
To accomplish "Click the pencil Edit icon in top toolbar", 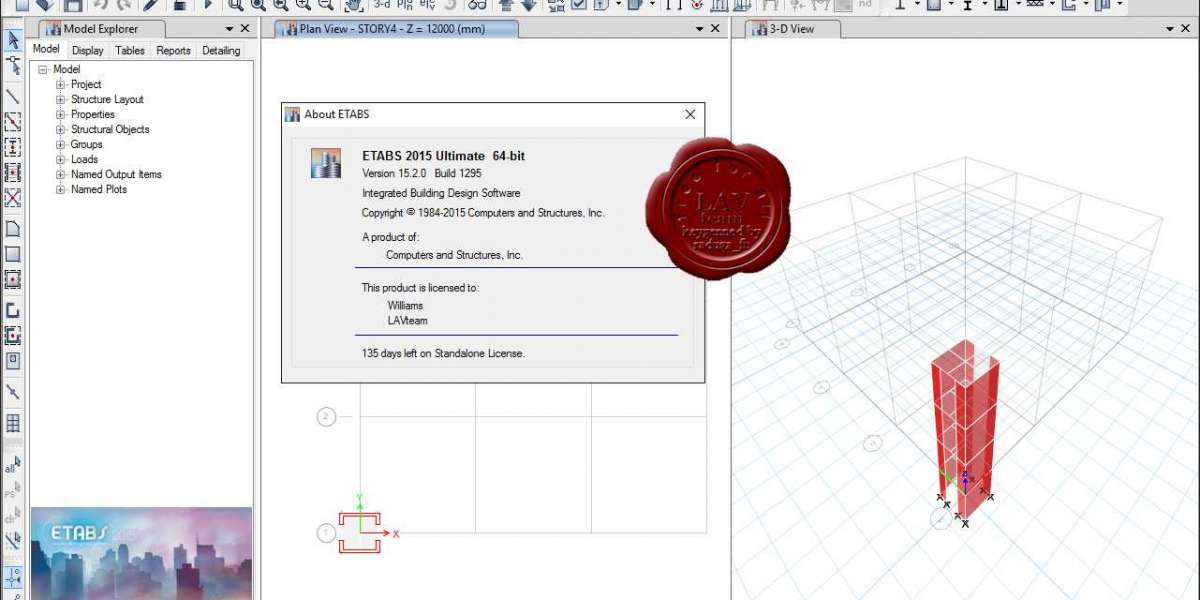I will [x=151, y=5].
